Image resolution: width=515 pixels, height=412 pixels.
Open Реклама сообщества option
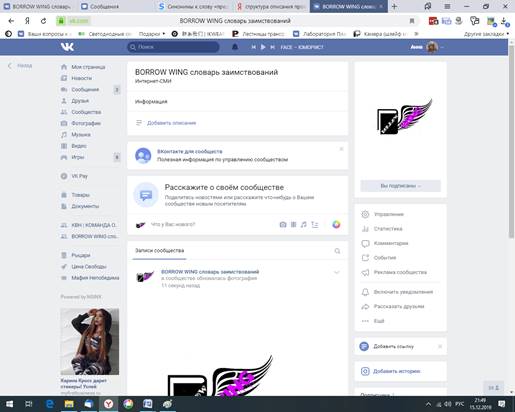click(400, 272)
